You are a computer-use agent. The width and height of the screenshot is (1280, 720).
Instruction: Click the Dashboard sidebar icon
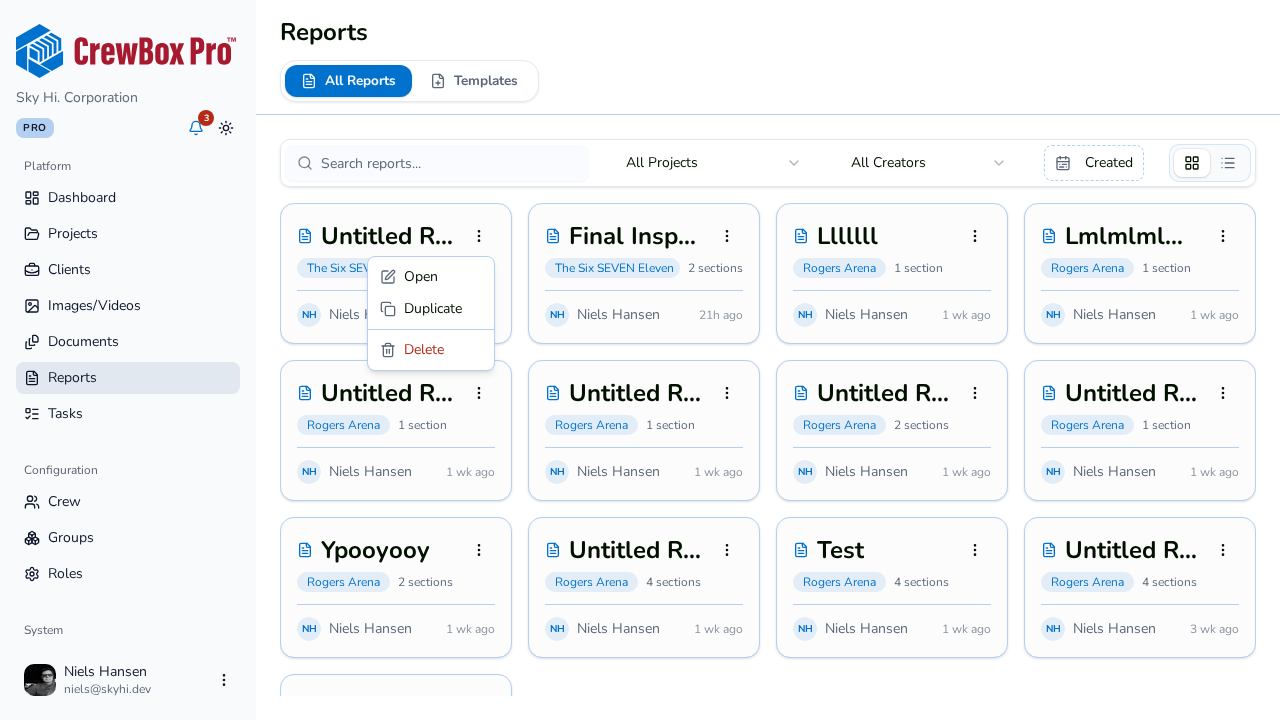(x=32, y=198)
